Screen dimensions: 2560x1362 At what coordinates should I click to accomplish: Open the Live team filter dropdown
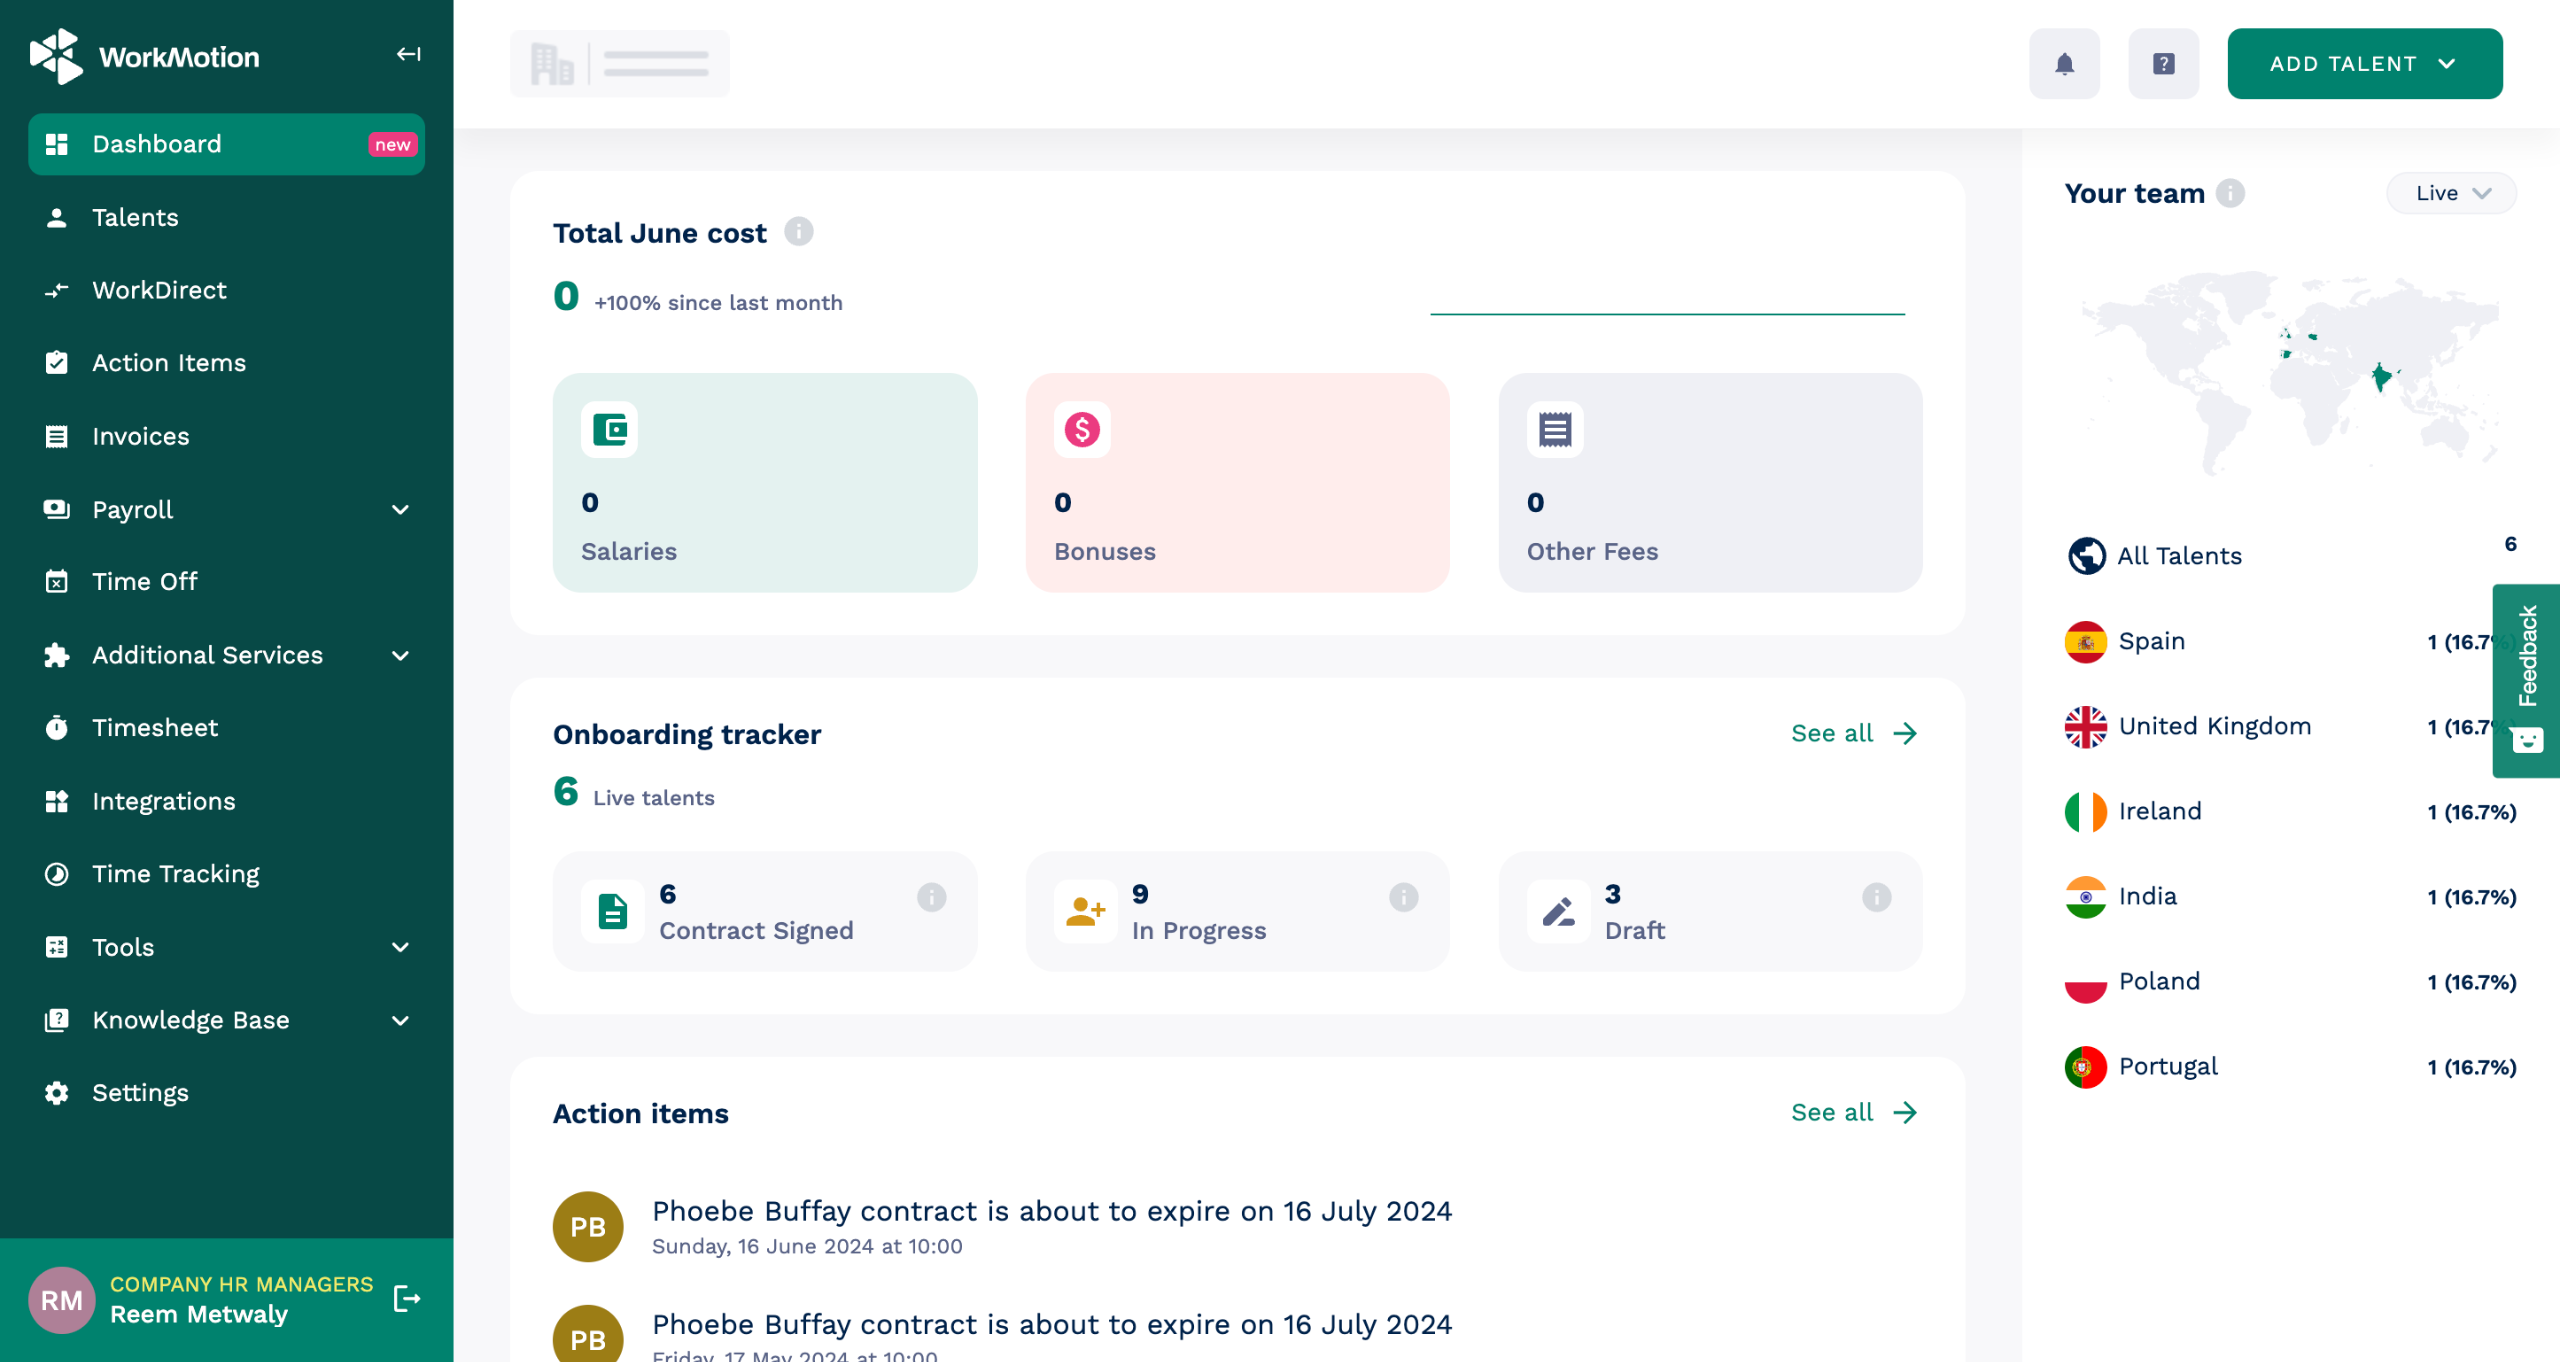2451,193
